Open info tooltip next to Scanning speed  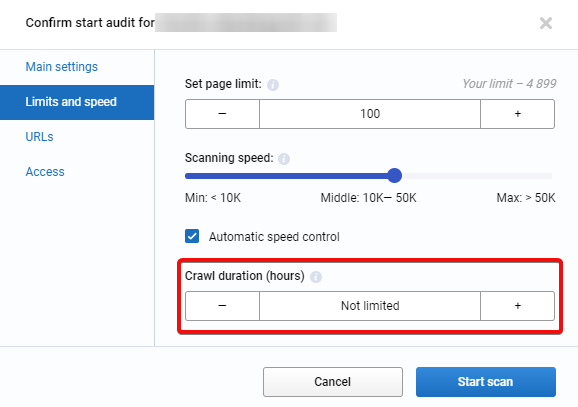(284, 159)
